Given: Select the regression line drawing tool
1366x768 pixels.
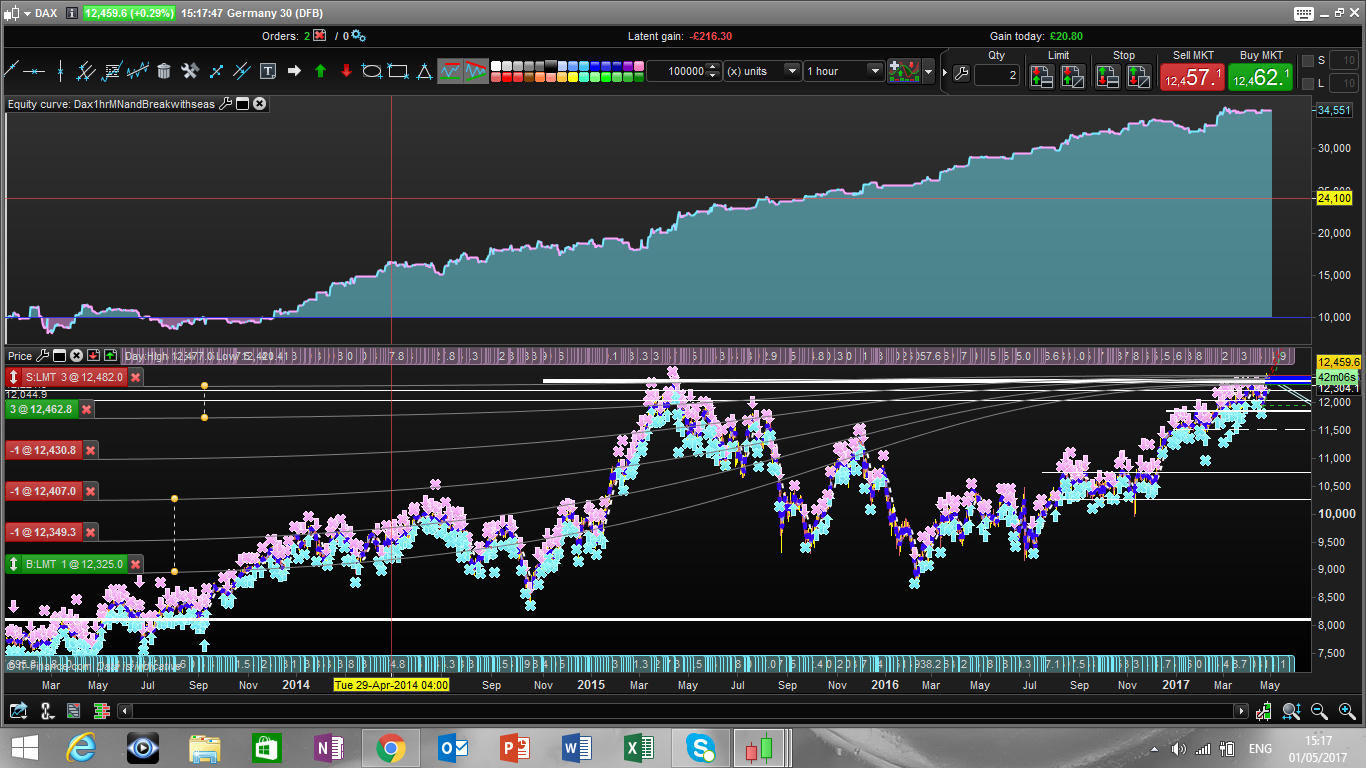Looking at the screenshot, I should 138,71.
